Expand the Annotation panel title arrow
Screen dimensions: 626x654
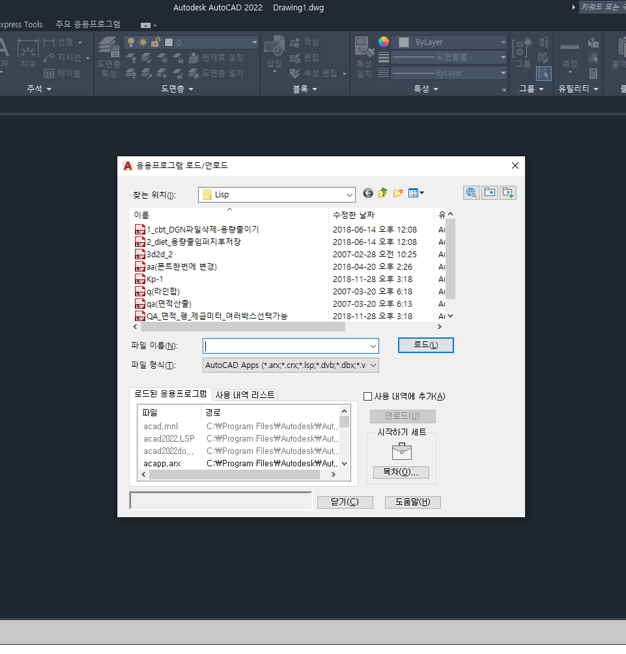[x=49, y=89]
